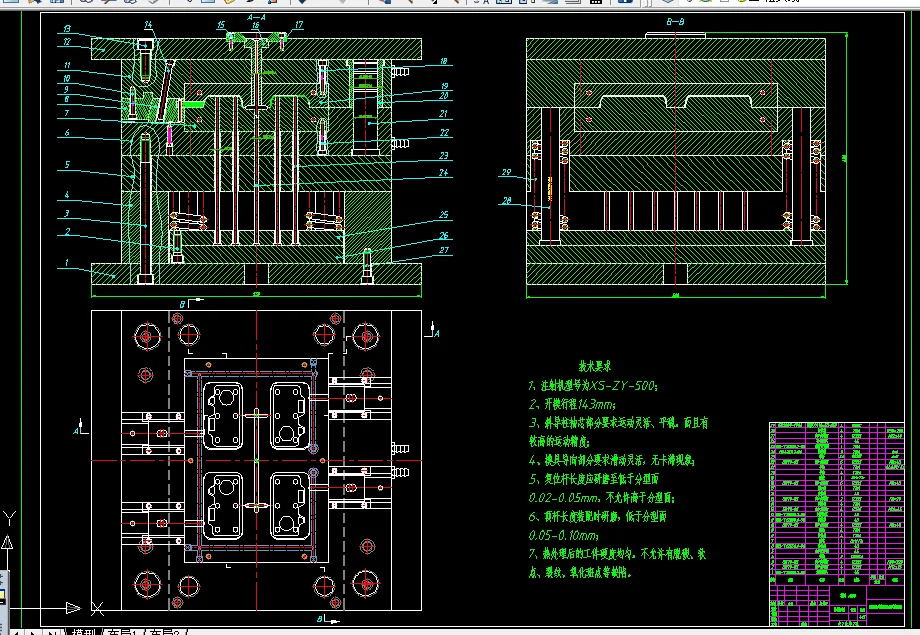Viewport: 920px width, 635px height.
Task: Select the 技术要求 heading text
Action: [595, 366]
